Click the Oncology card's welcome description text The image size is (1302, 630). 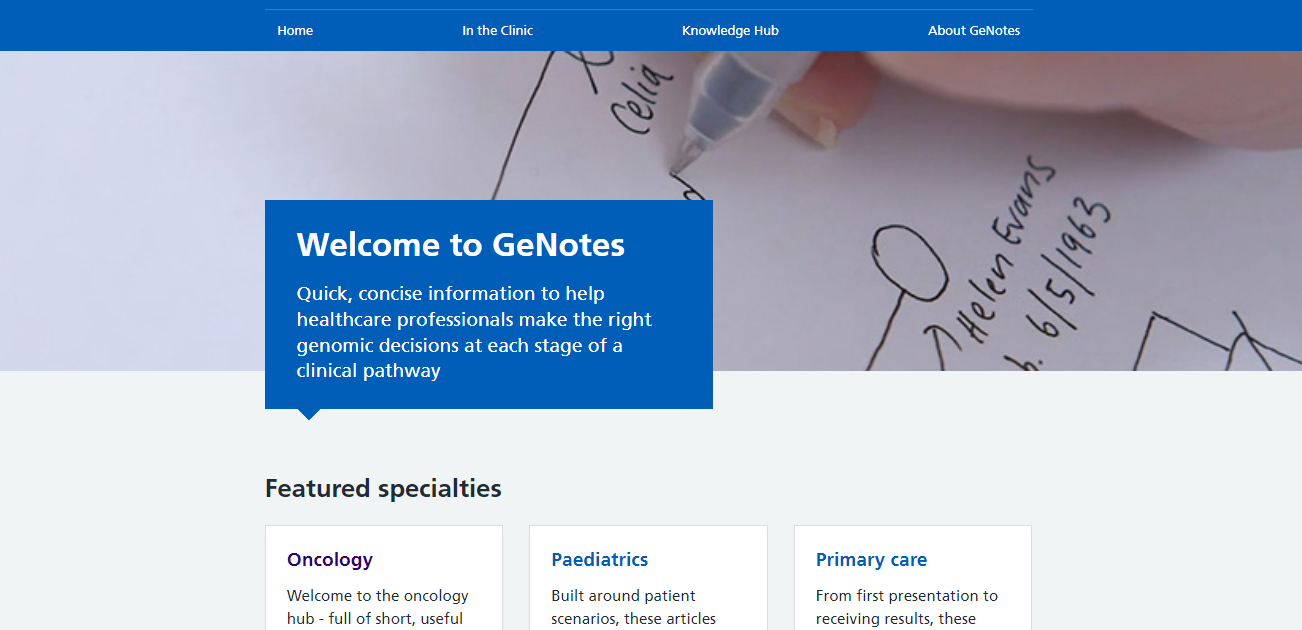coord(378,607)
